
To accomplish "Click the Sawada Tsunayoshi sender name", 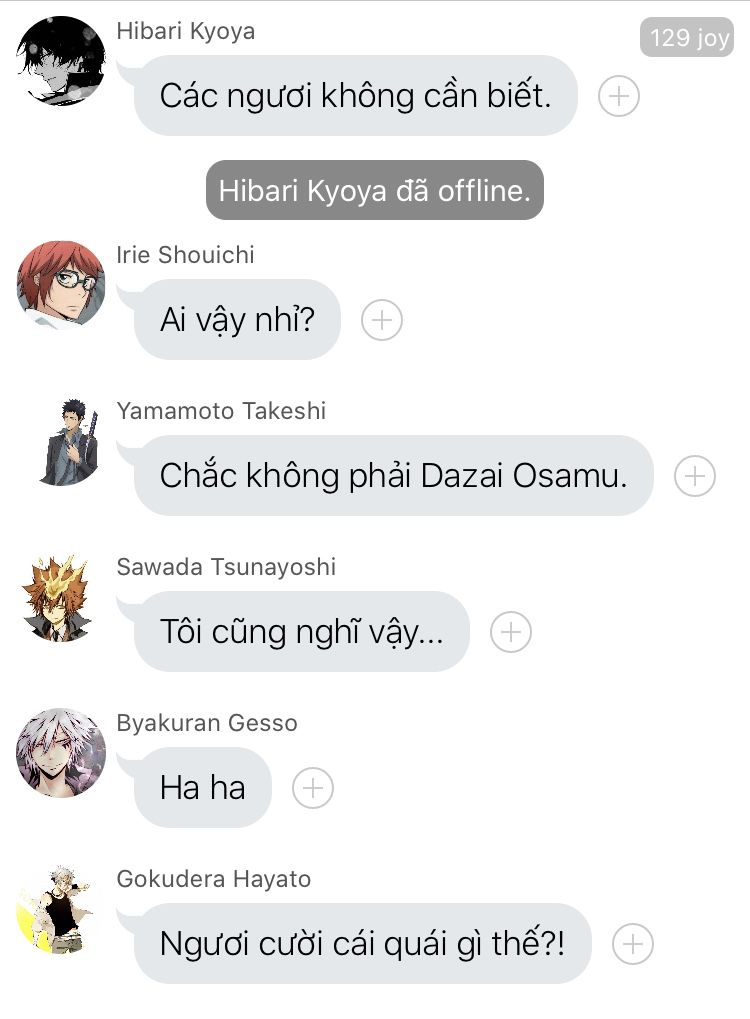I will [226, 567].
